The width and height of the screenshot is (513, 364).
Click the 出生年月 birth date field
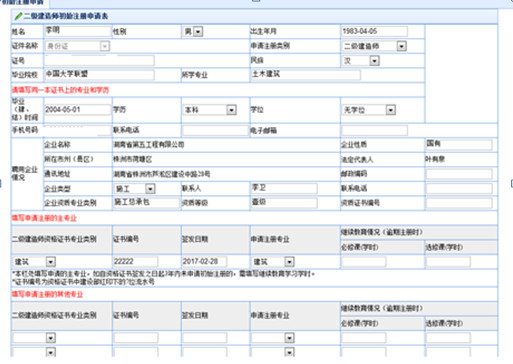pos(374,31)
